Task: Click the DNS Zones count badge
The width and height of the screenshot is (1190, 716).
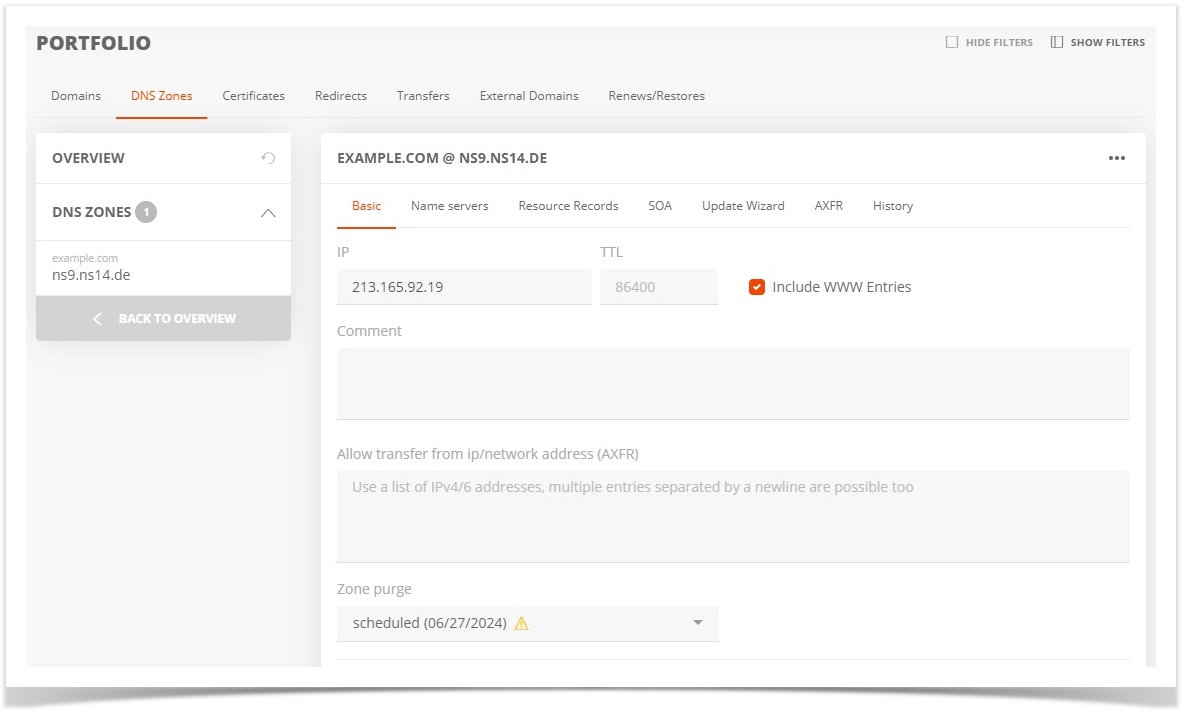Action: [x=146, y=212]
